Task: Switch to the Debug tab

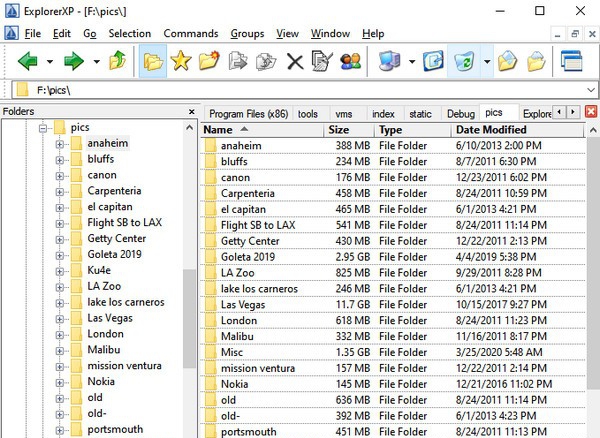Action: pos(461,114)
